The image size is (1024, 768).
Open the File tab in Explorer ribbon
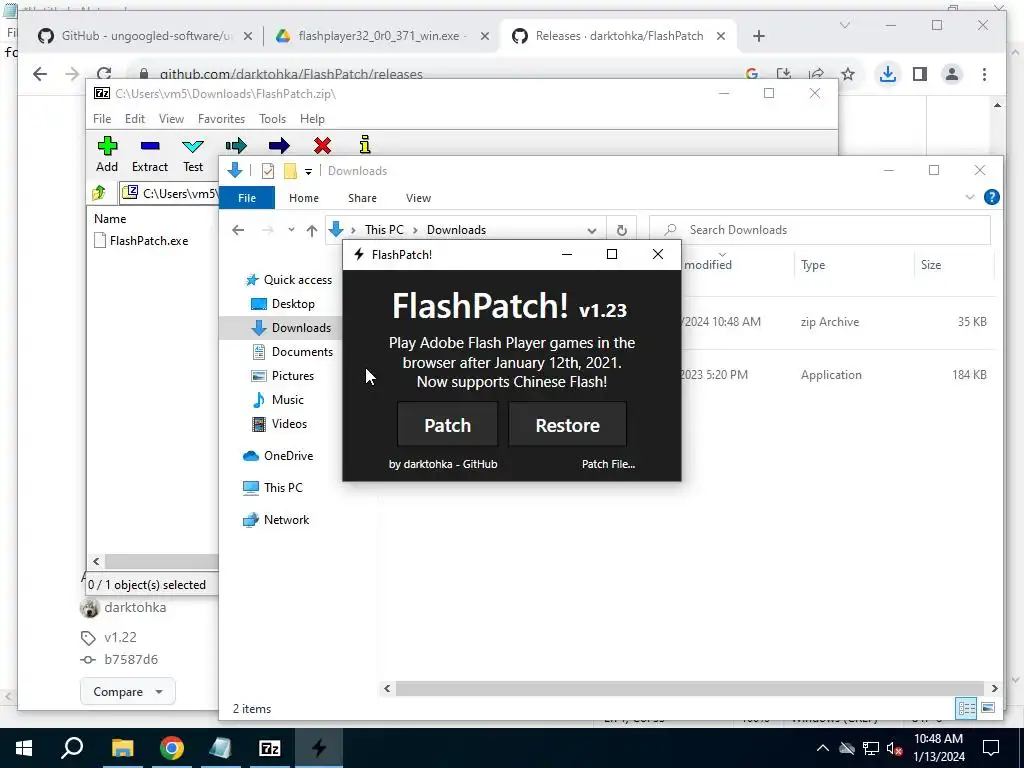click(247, 198)
